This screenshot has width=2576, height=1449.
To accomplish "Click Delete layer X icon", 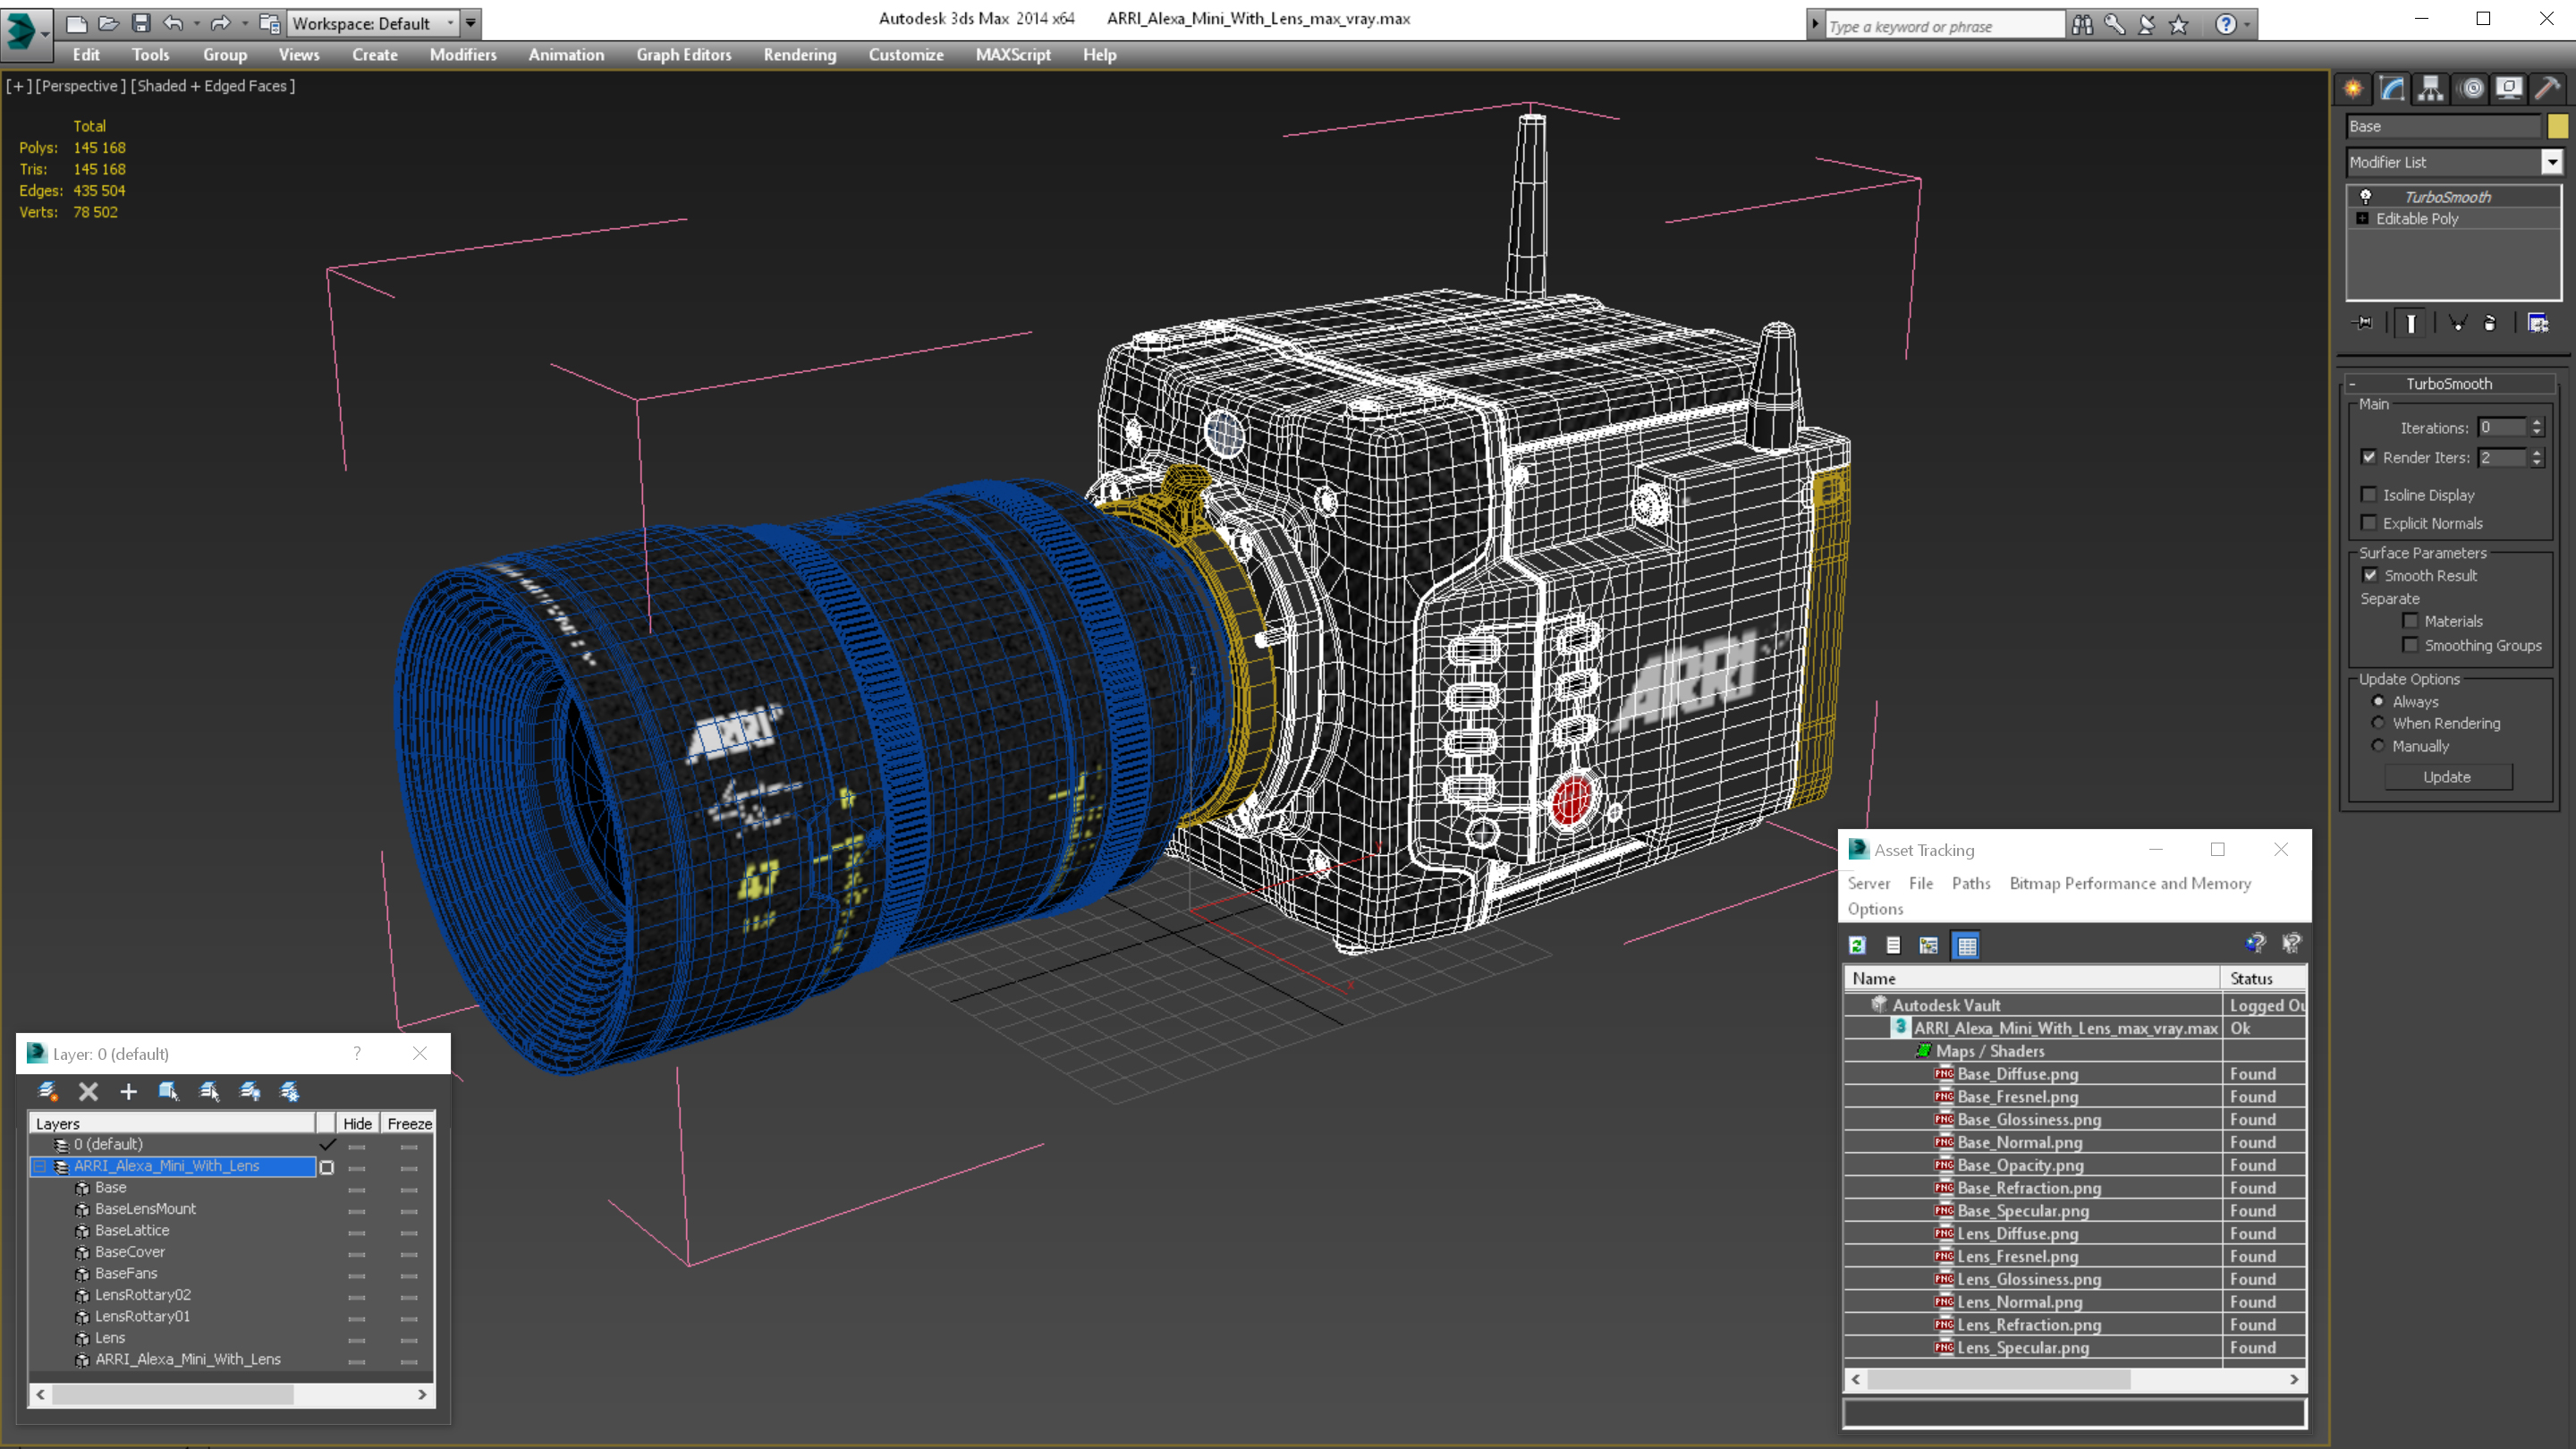I will click(88, 1091).
